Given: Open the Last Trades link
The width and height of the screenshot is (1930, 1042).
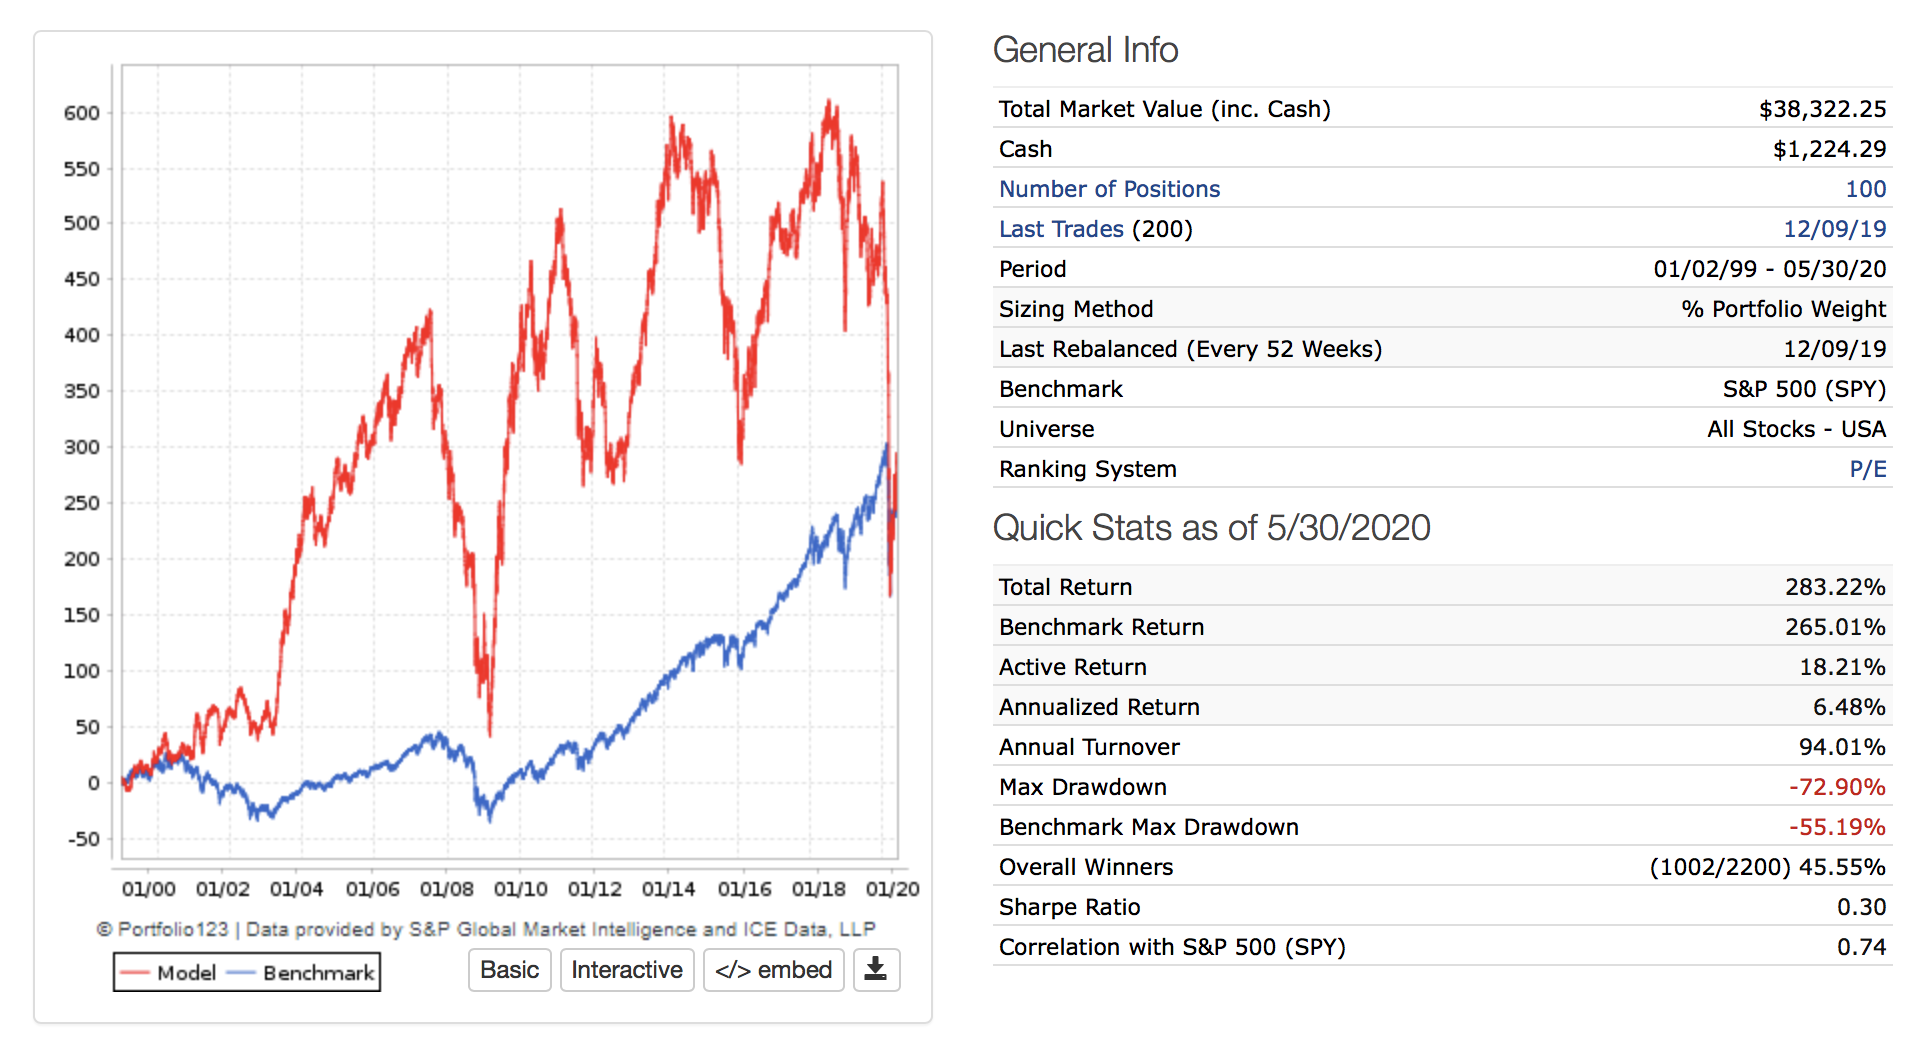Looking at the screenshot, I should pos(1061,229).
